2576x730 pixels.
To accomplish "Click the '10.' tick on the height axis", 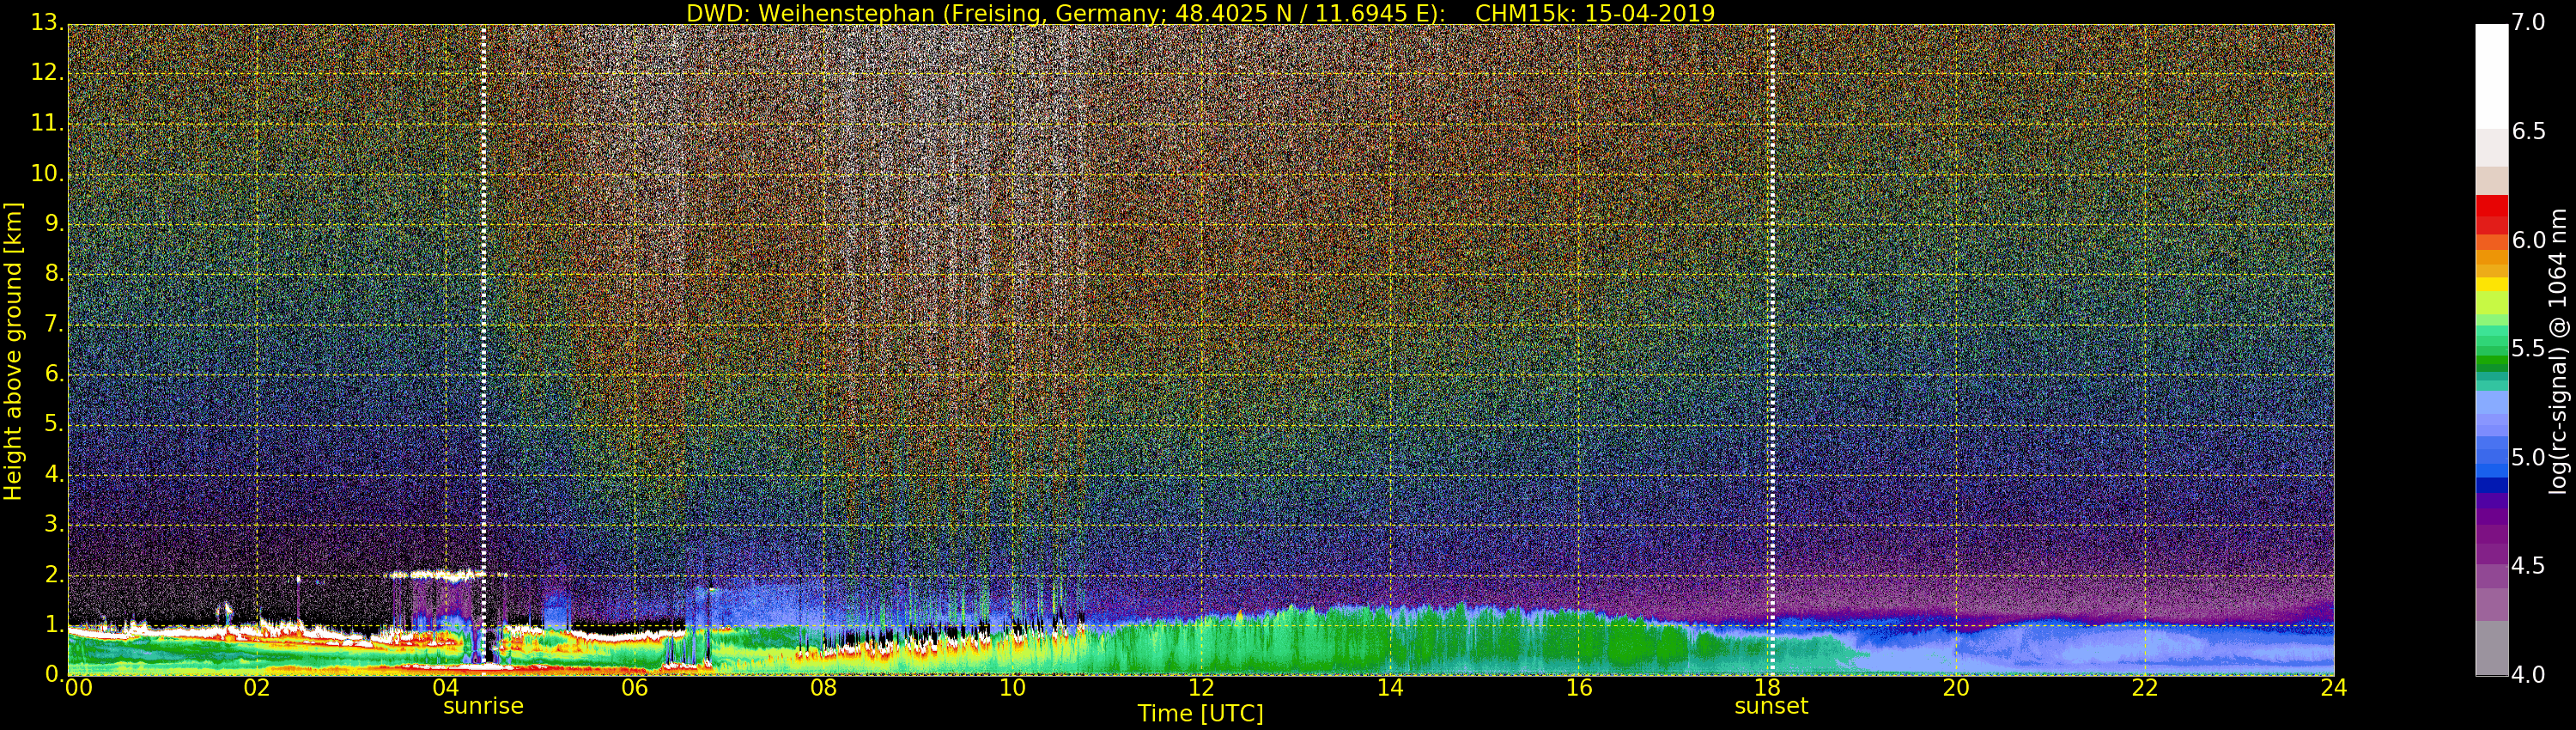I will (48, 174).
